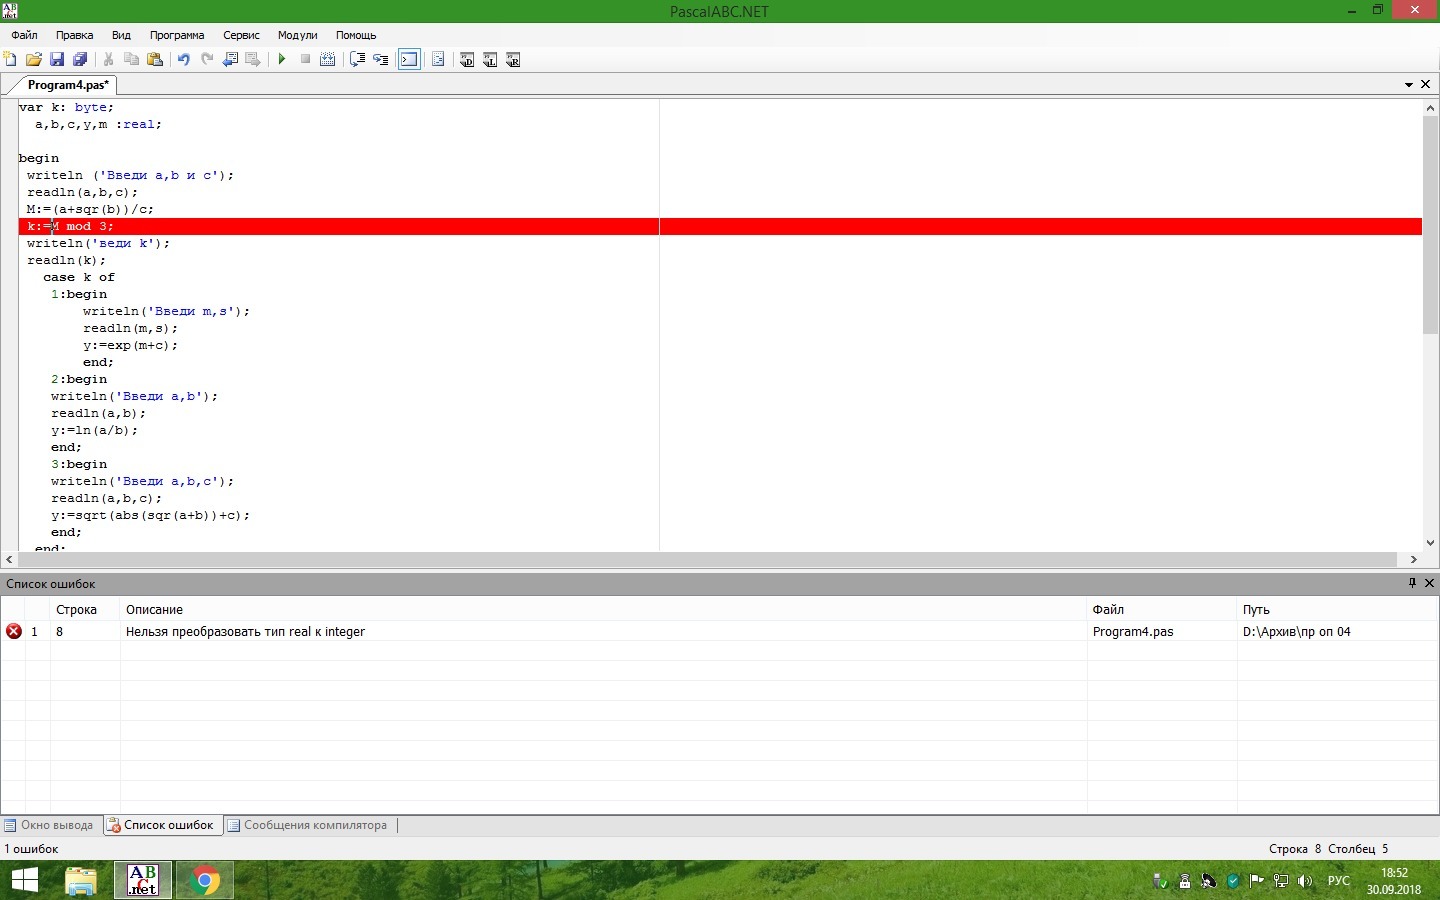Click the '1 ошибок' status bar text
The width and height of the screenshot is (1440, 900).
(31, 849)
